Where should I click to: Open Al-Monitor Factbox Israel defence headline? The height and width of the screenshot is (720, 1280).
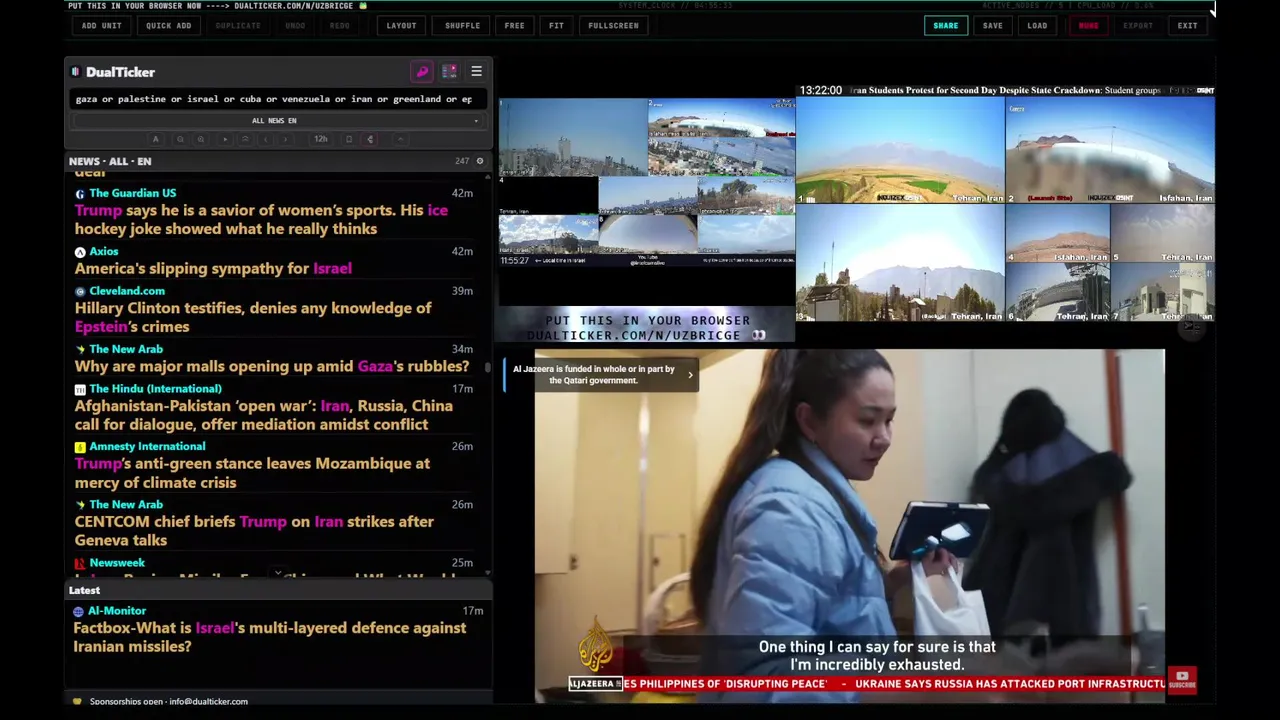(x=270, y=637)
